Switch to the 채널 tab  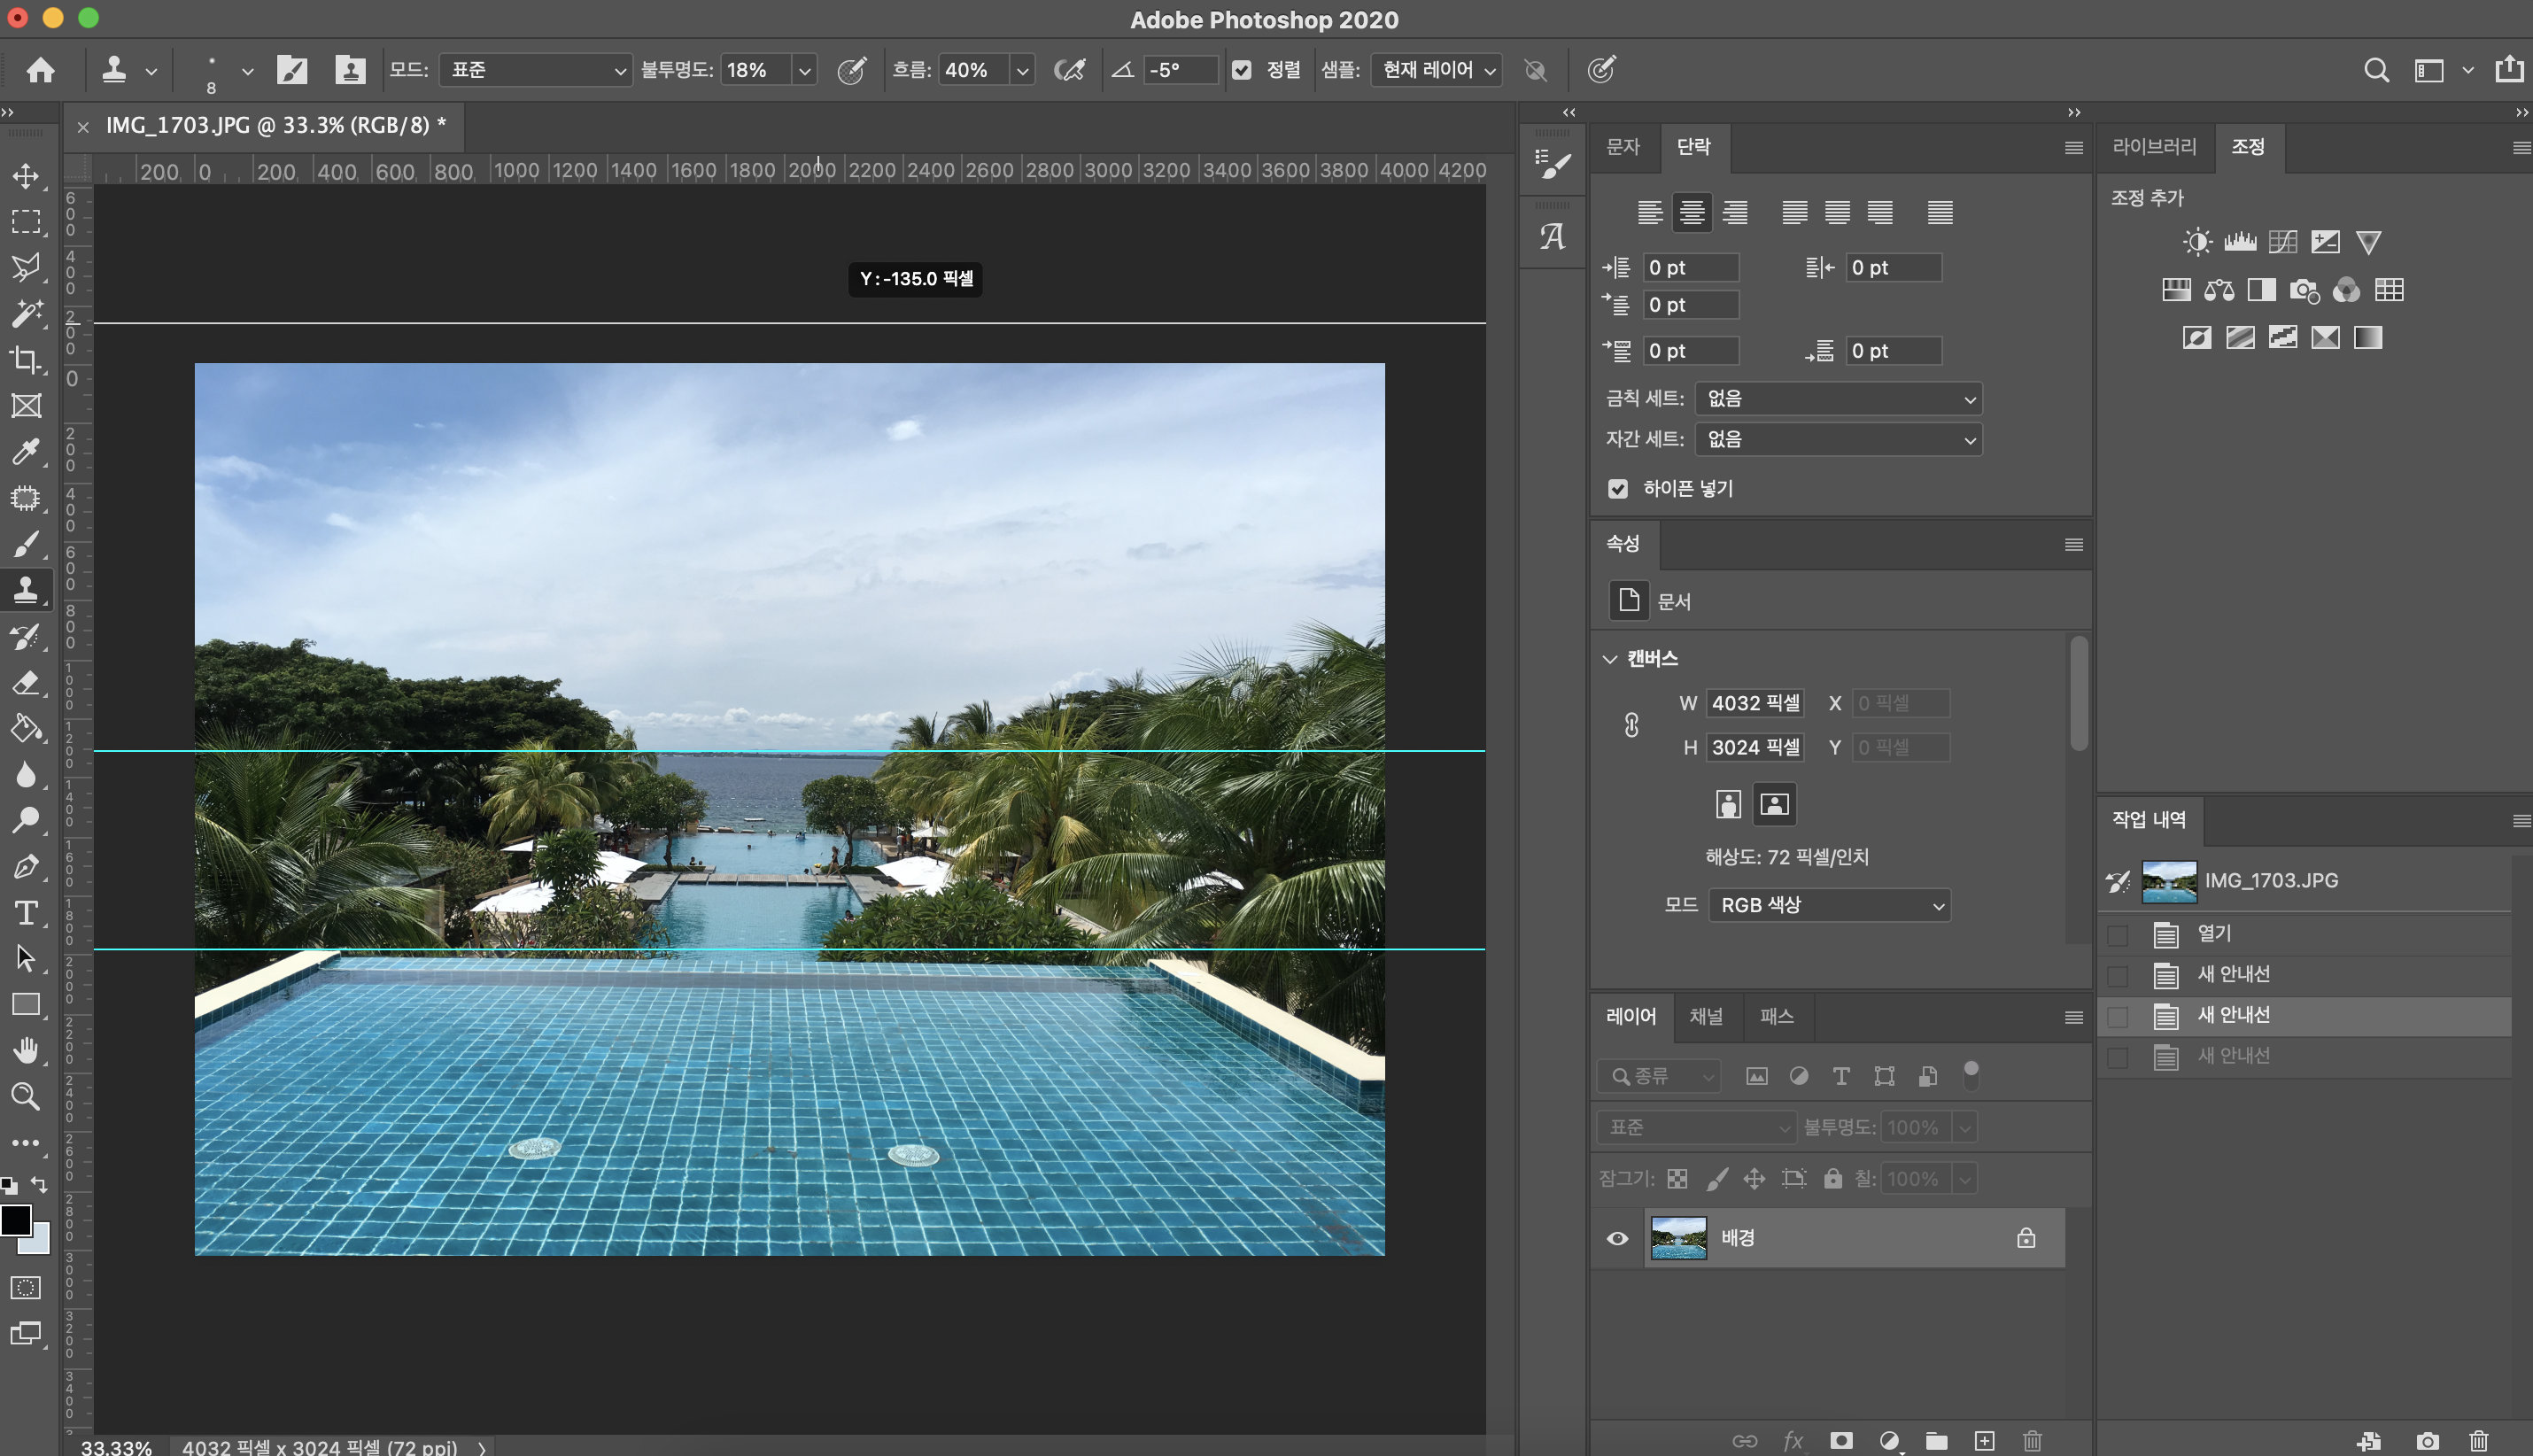(1705, 1016)
